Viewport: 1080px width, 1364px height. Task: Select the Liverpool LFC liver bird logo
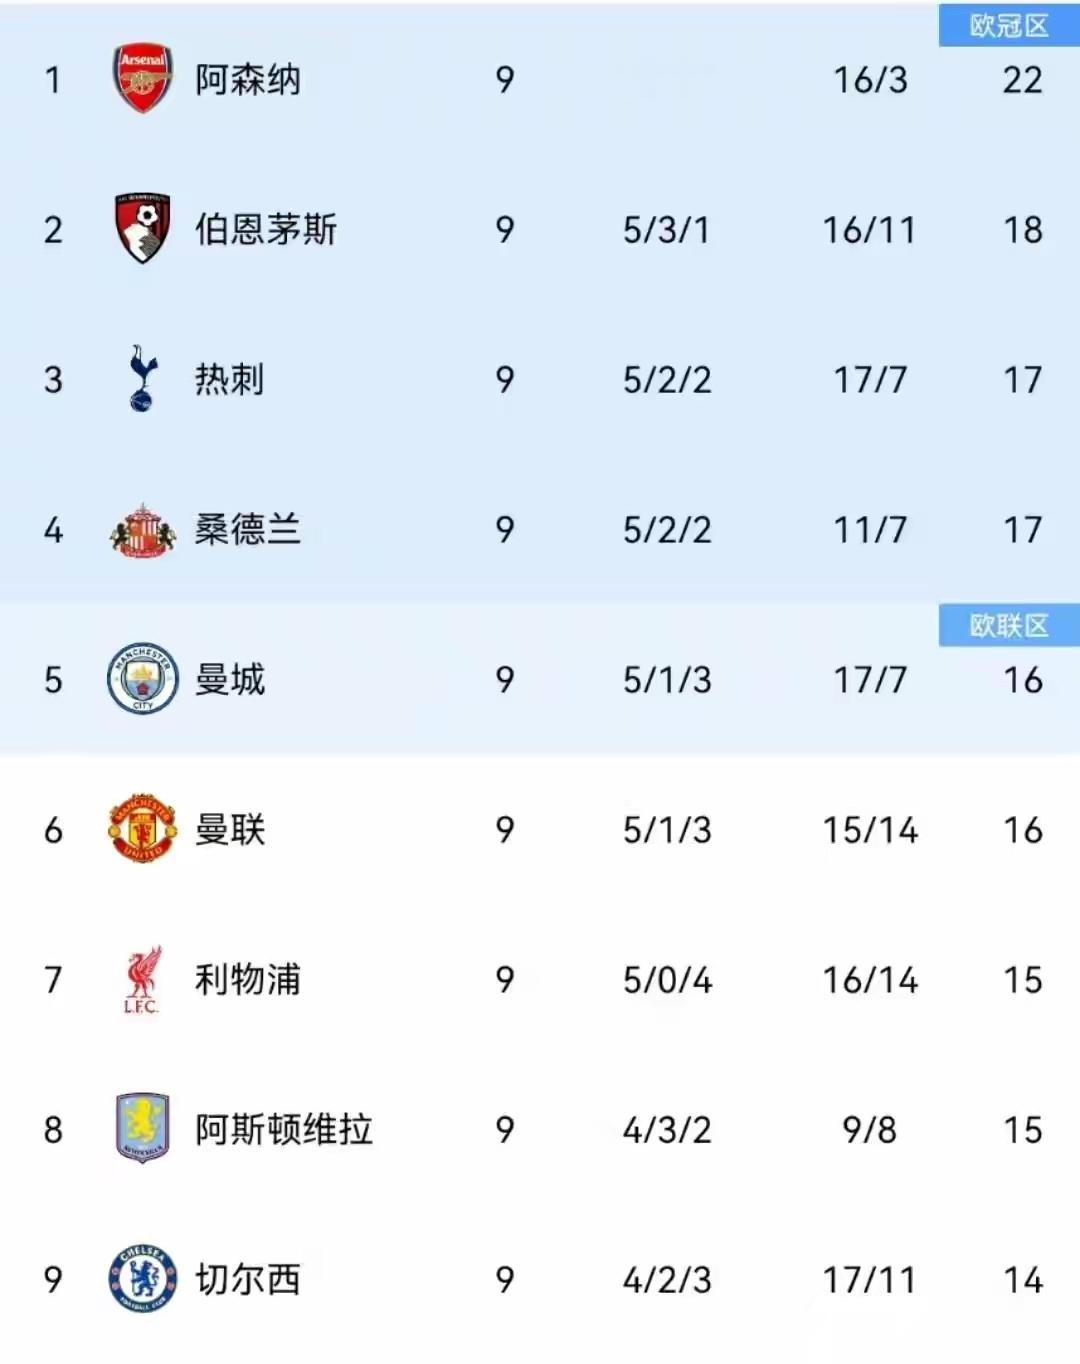point(143,980)
